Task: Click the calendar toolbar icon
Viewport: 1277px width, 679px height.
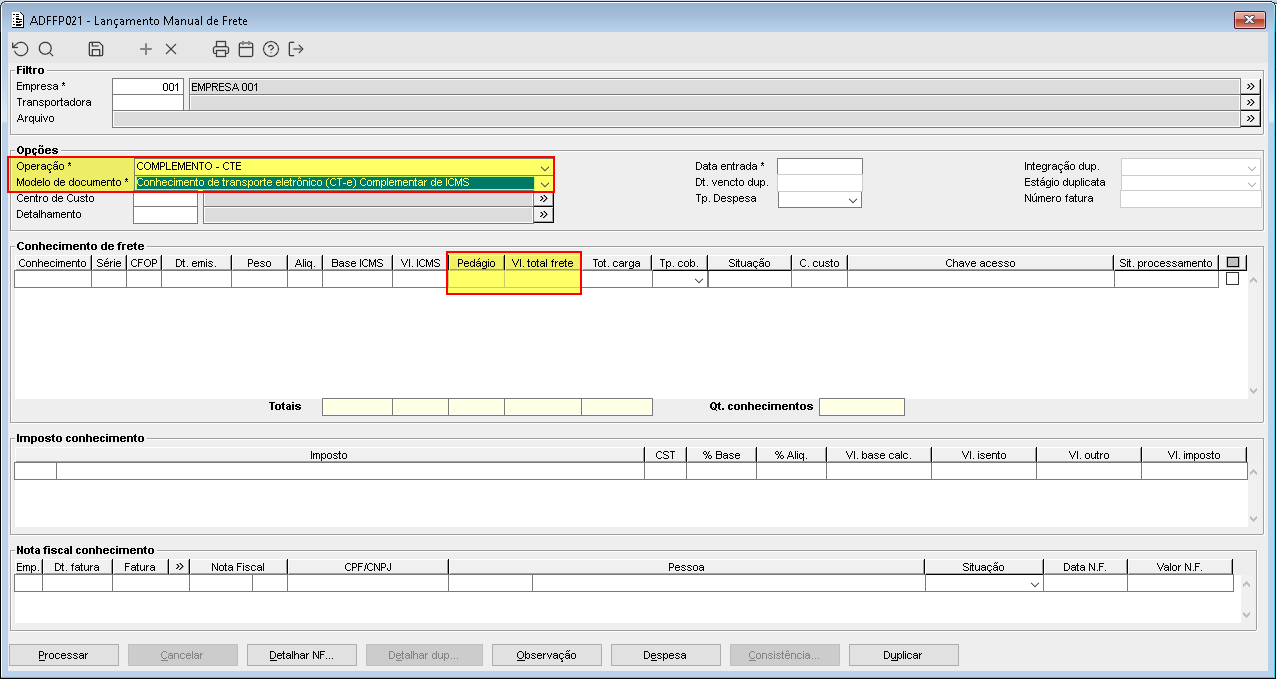Action: (x=246, y=49)
